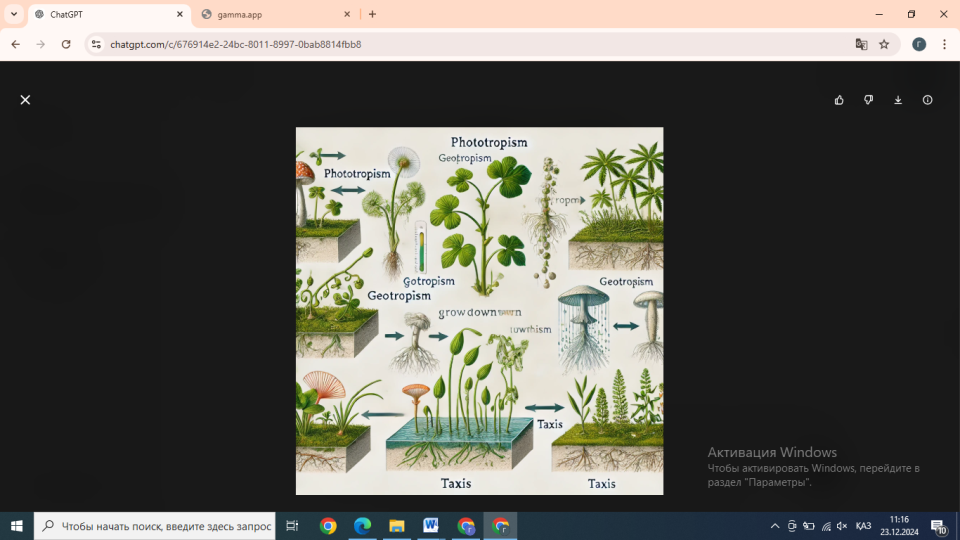Open the Chrome profile avatar
960x540 pixels.
(919, 44)
